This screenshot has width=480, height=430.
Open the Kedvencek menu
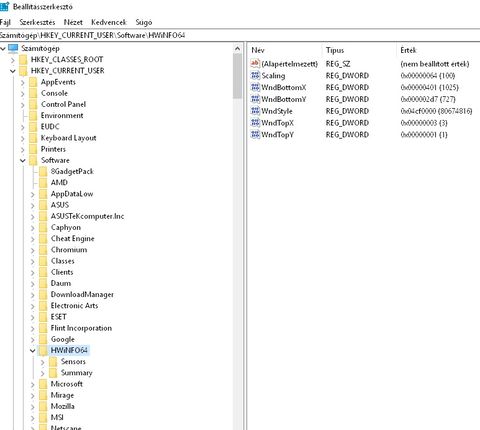point(109,22)
